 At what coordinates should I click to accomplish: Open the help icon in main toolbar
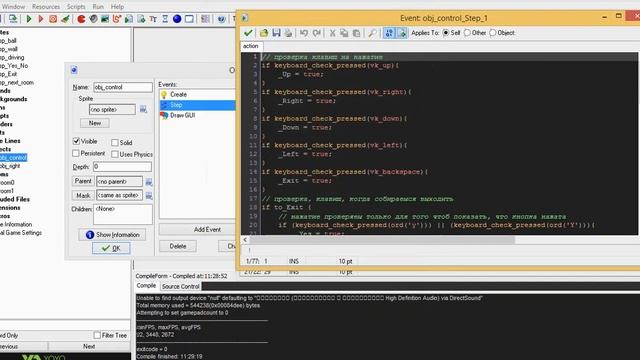click(221, 19)
